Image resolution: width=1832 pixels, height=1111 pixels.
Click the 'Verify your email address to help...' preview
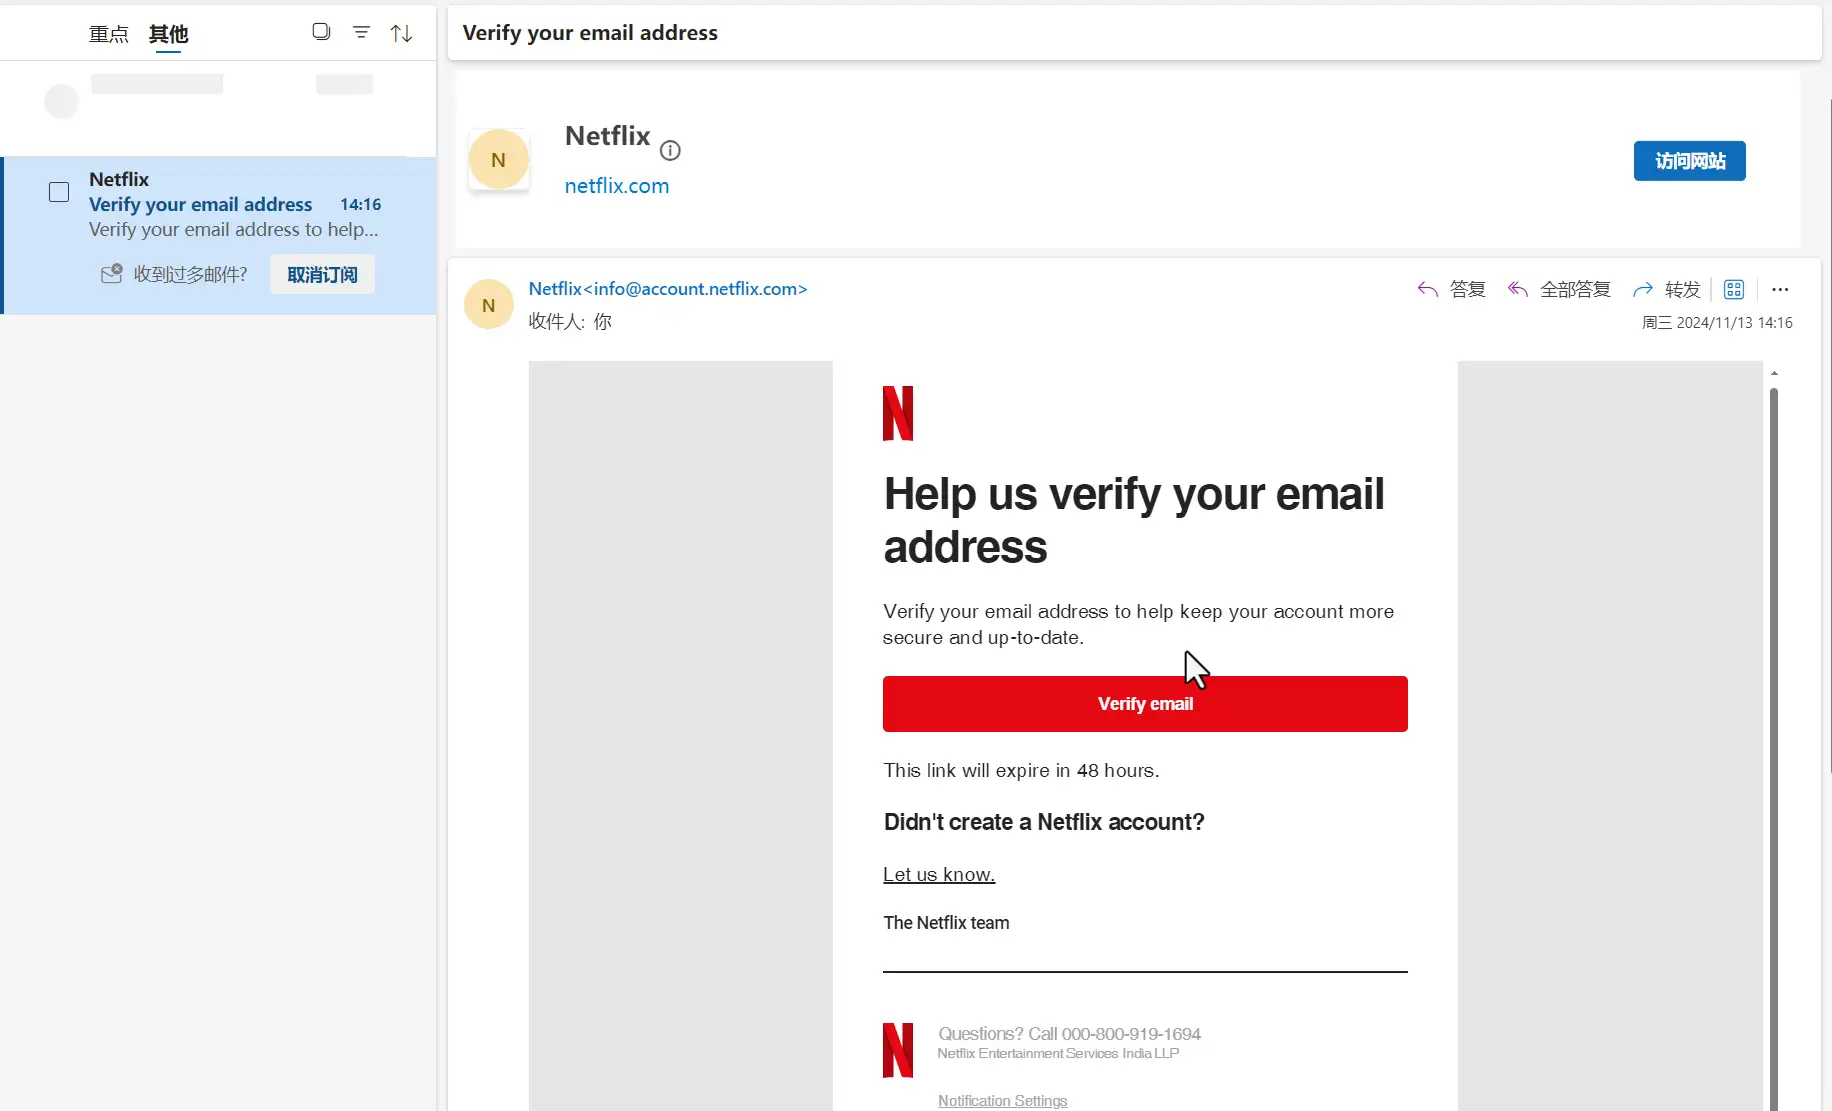(x=233, y=229)
